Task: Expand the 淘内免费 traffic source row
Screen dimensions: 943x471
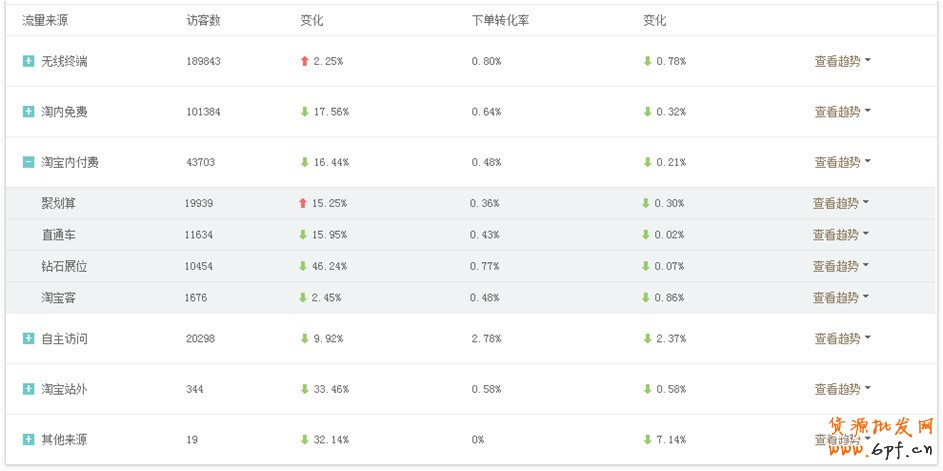Action: (x=28, y=111)
